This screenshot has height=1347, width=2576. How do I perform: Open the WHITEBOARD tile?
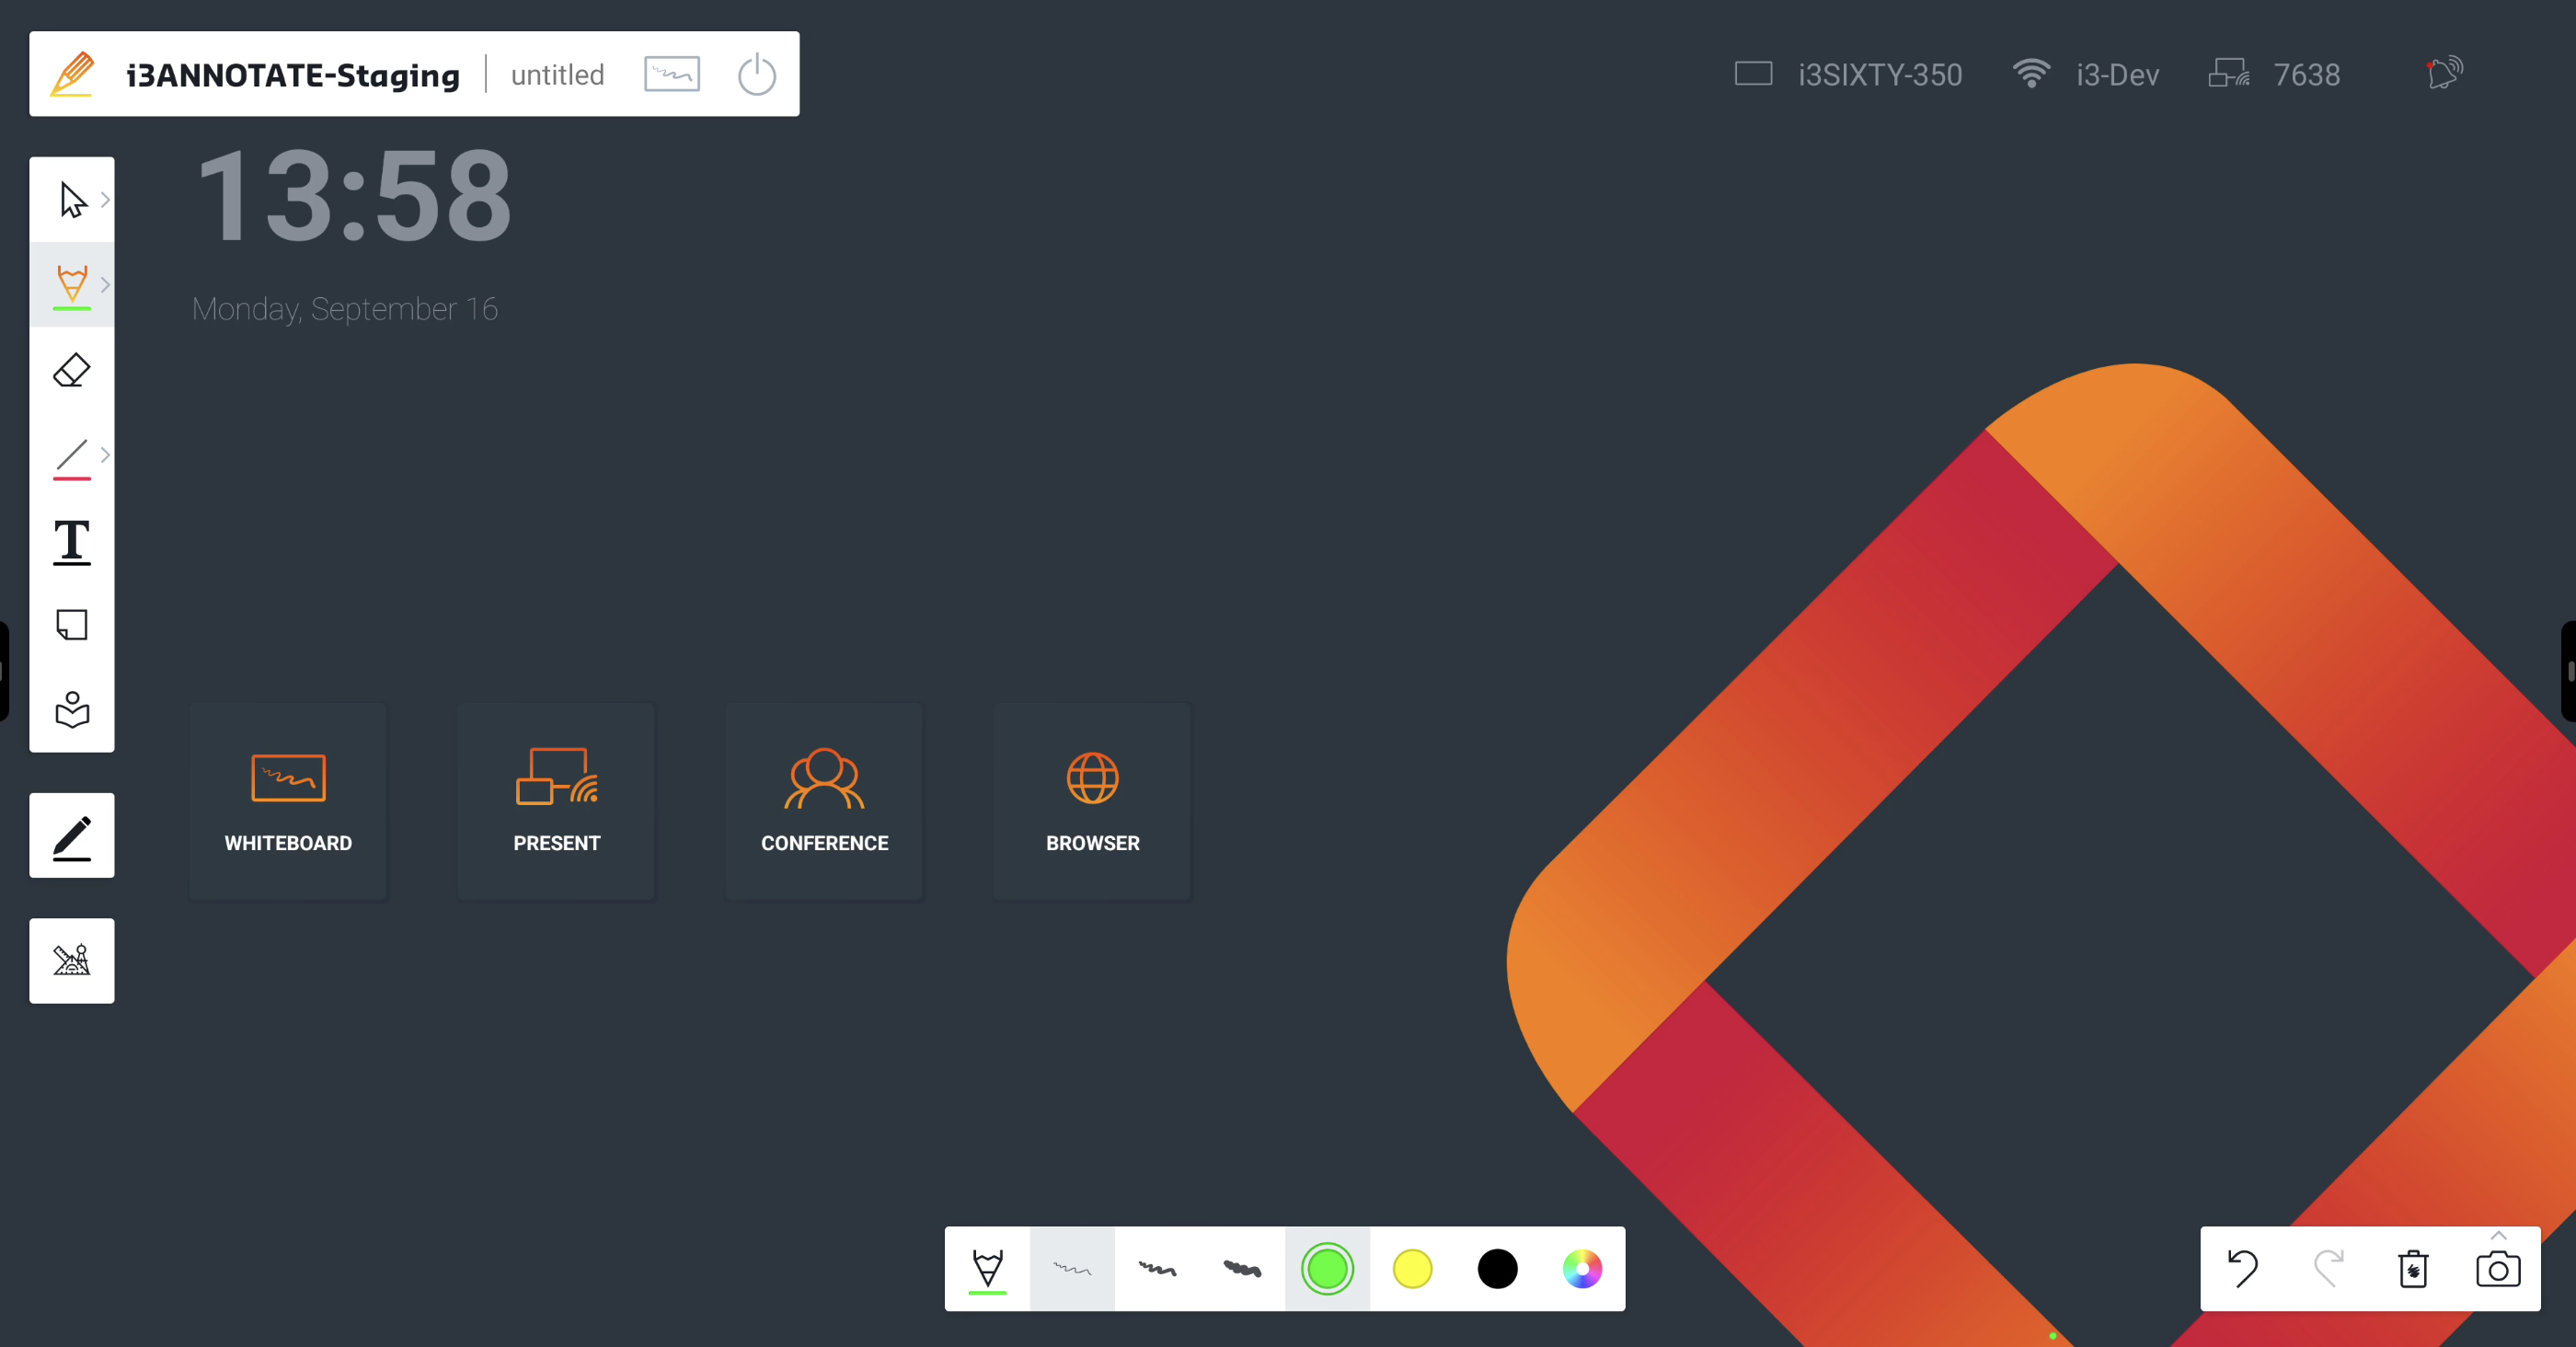(x=288, y=801)
